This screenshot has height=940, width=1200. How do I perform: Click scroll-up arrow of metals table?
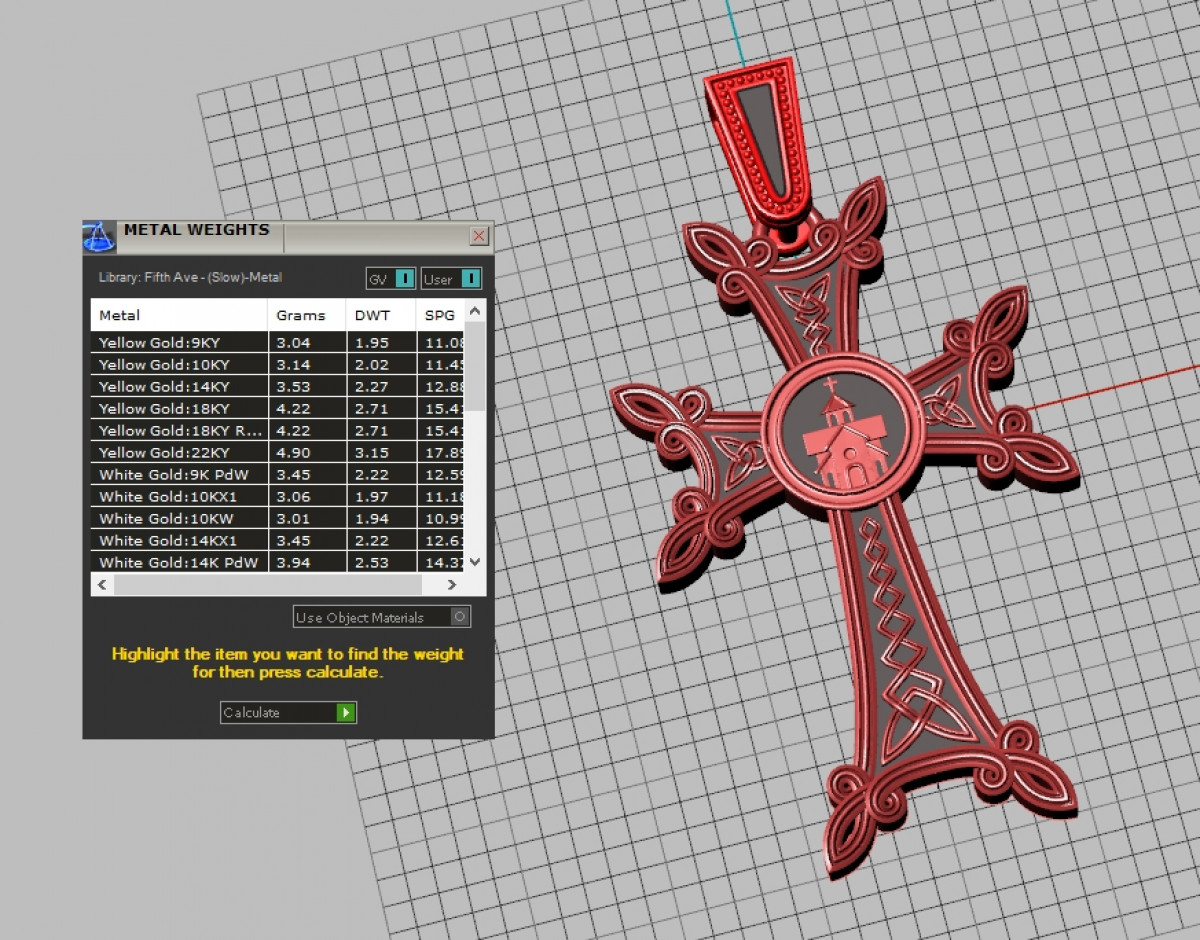tap(475, 312)
